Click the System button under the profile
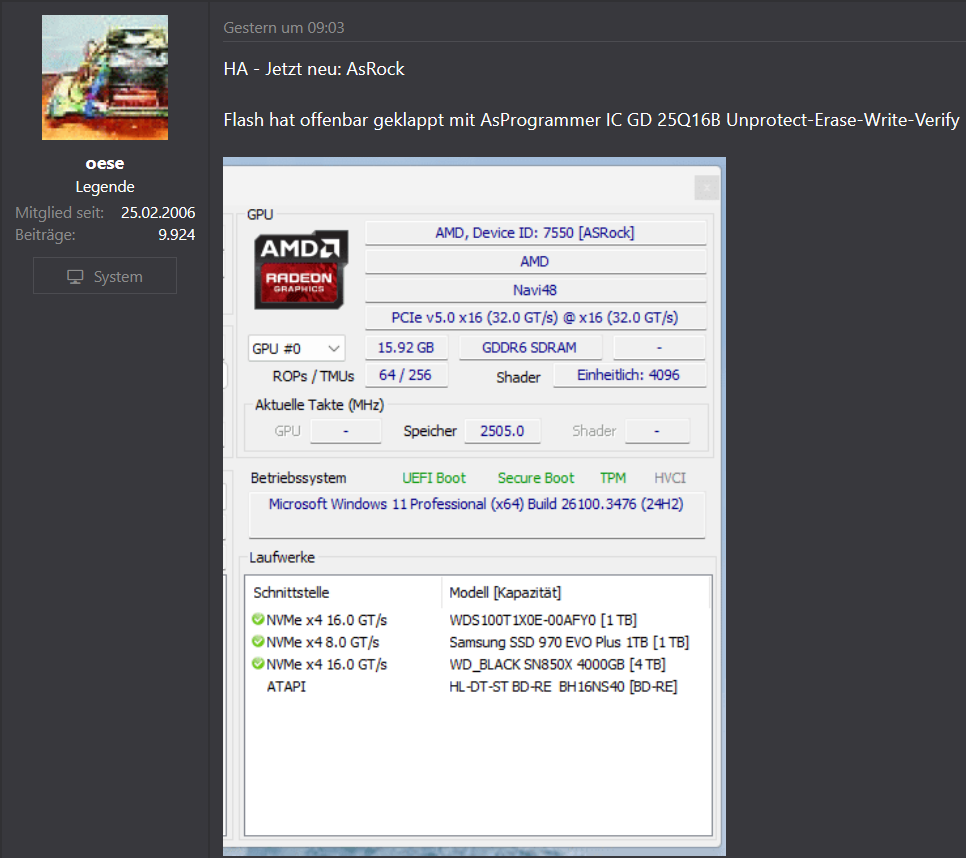 [x=105, y=276]
